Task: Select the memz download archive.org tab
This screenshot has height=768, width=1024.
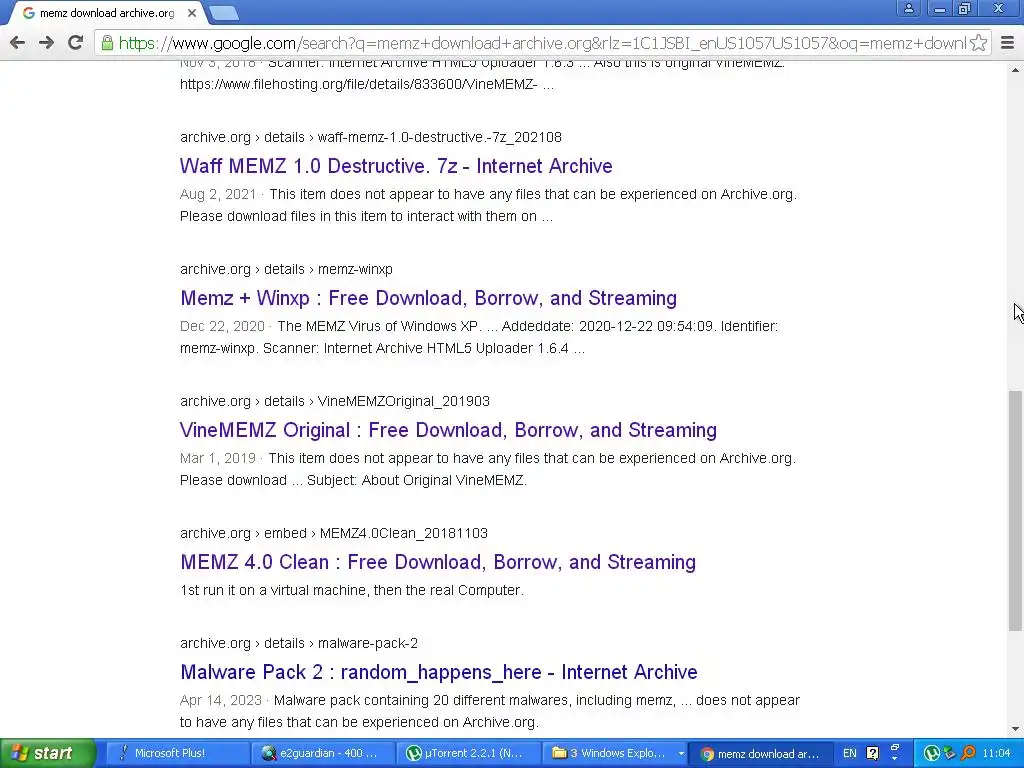Action: coord(107,13)
